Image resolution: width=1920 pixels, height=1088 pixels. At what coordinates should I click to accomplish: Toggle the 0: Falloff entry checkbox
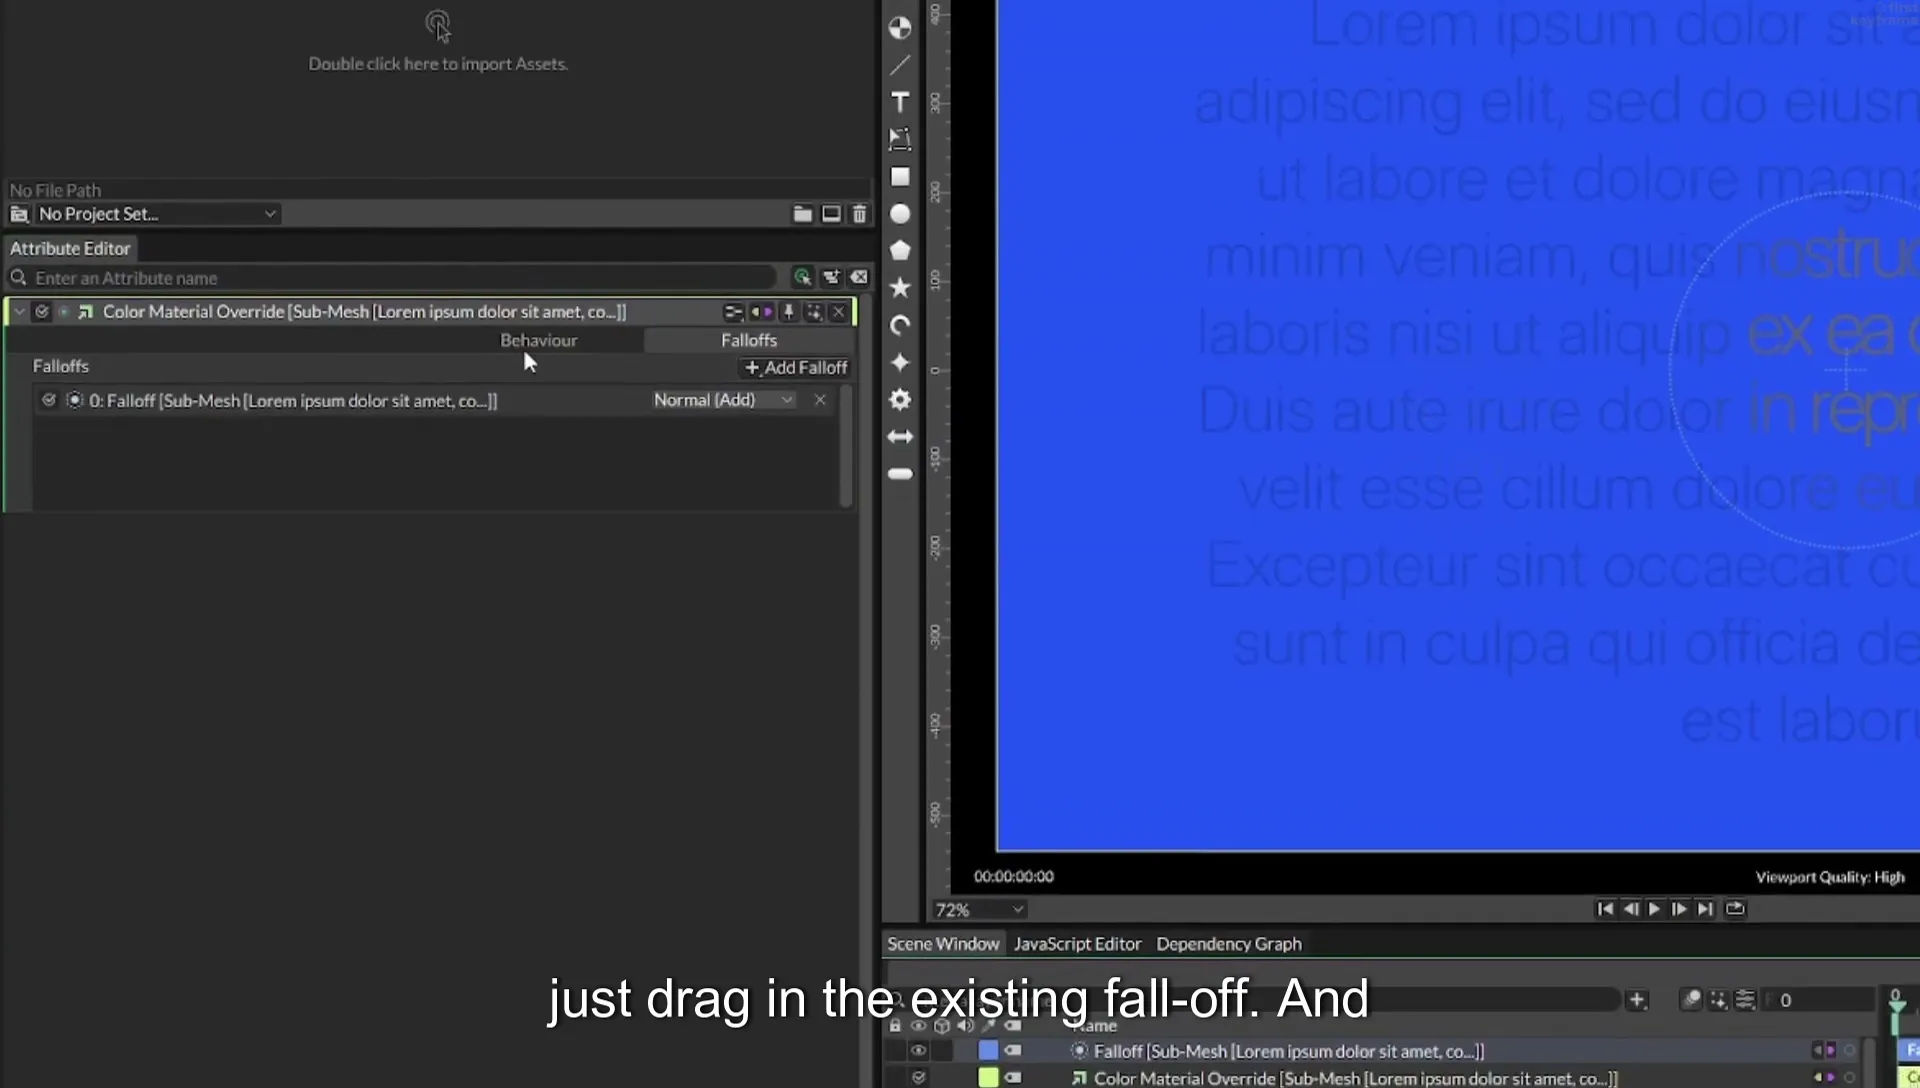tap(48, 400)
